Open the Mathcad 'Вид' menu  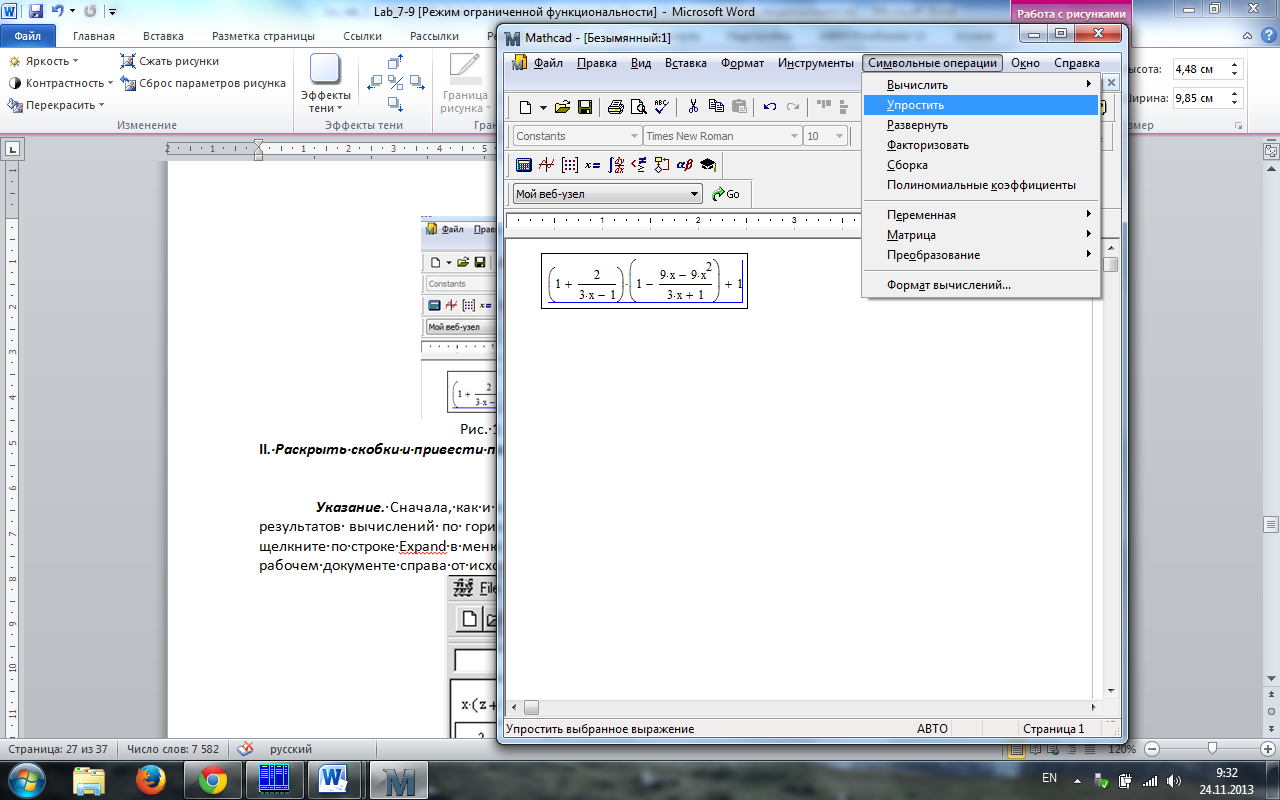click(x=641, y=63)
